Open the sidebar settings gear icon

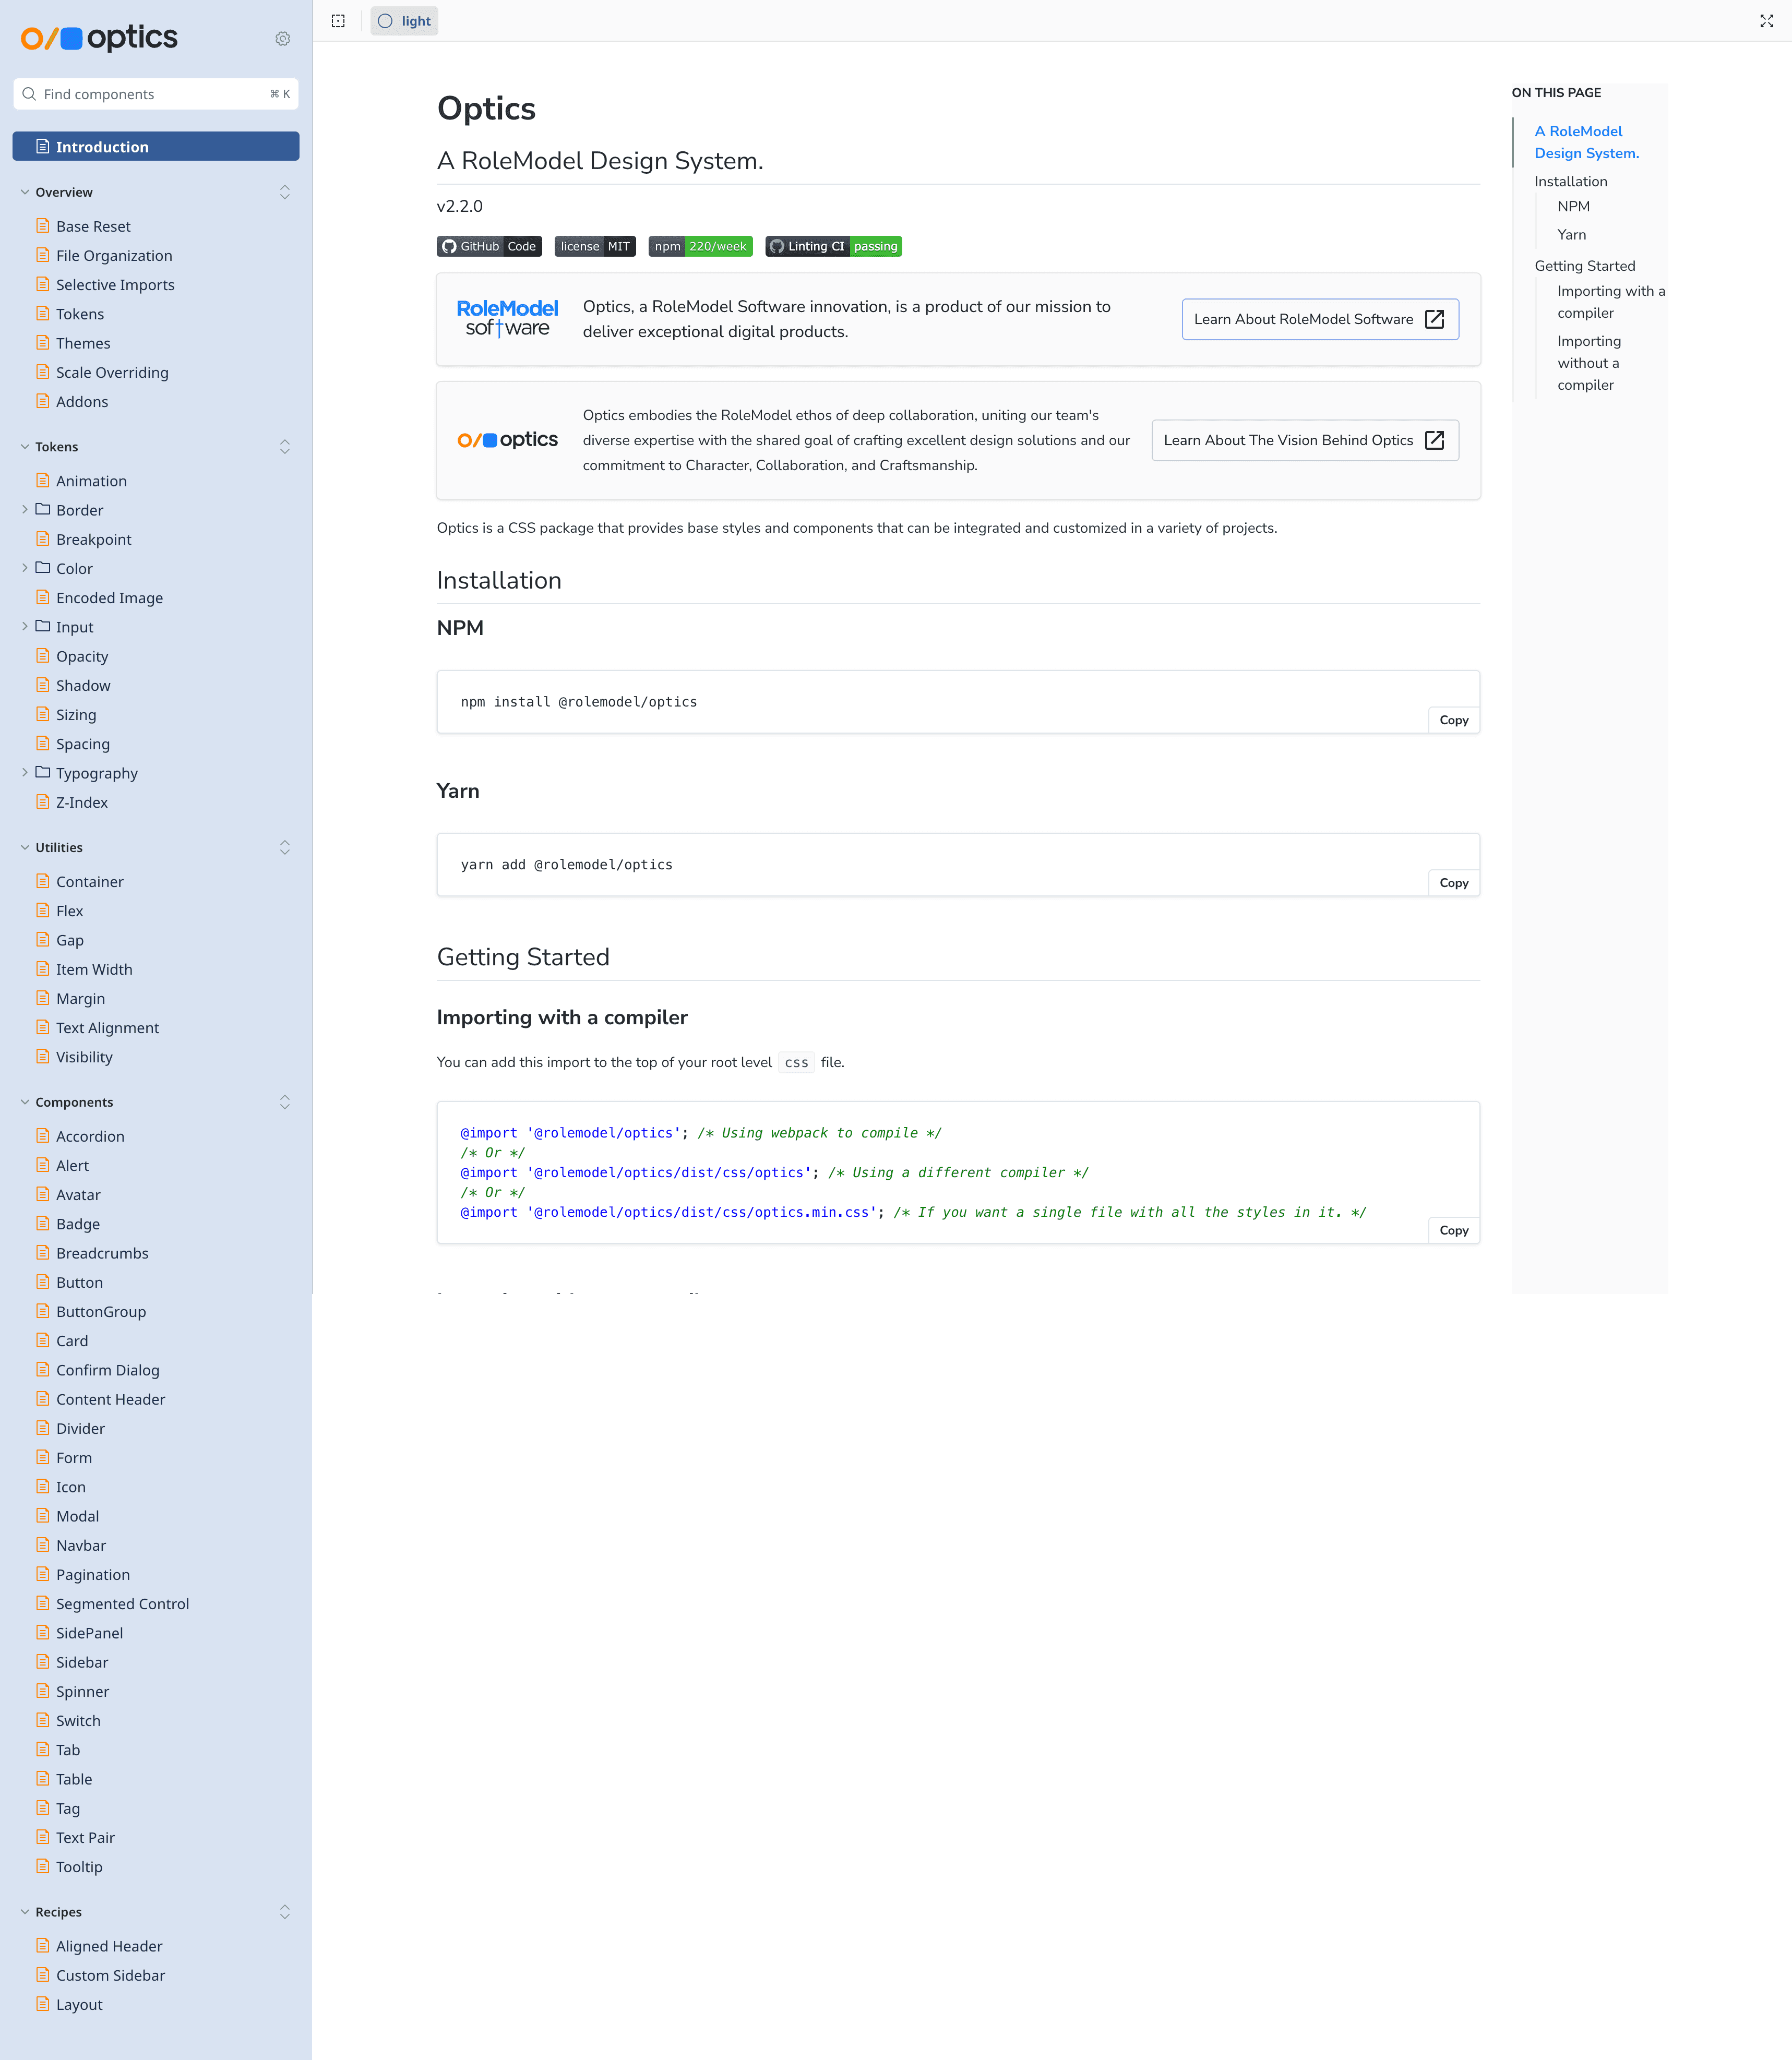283,39
